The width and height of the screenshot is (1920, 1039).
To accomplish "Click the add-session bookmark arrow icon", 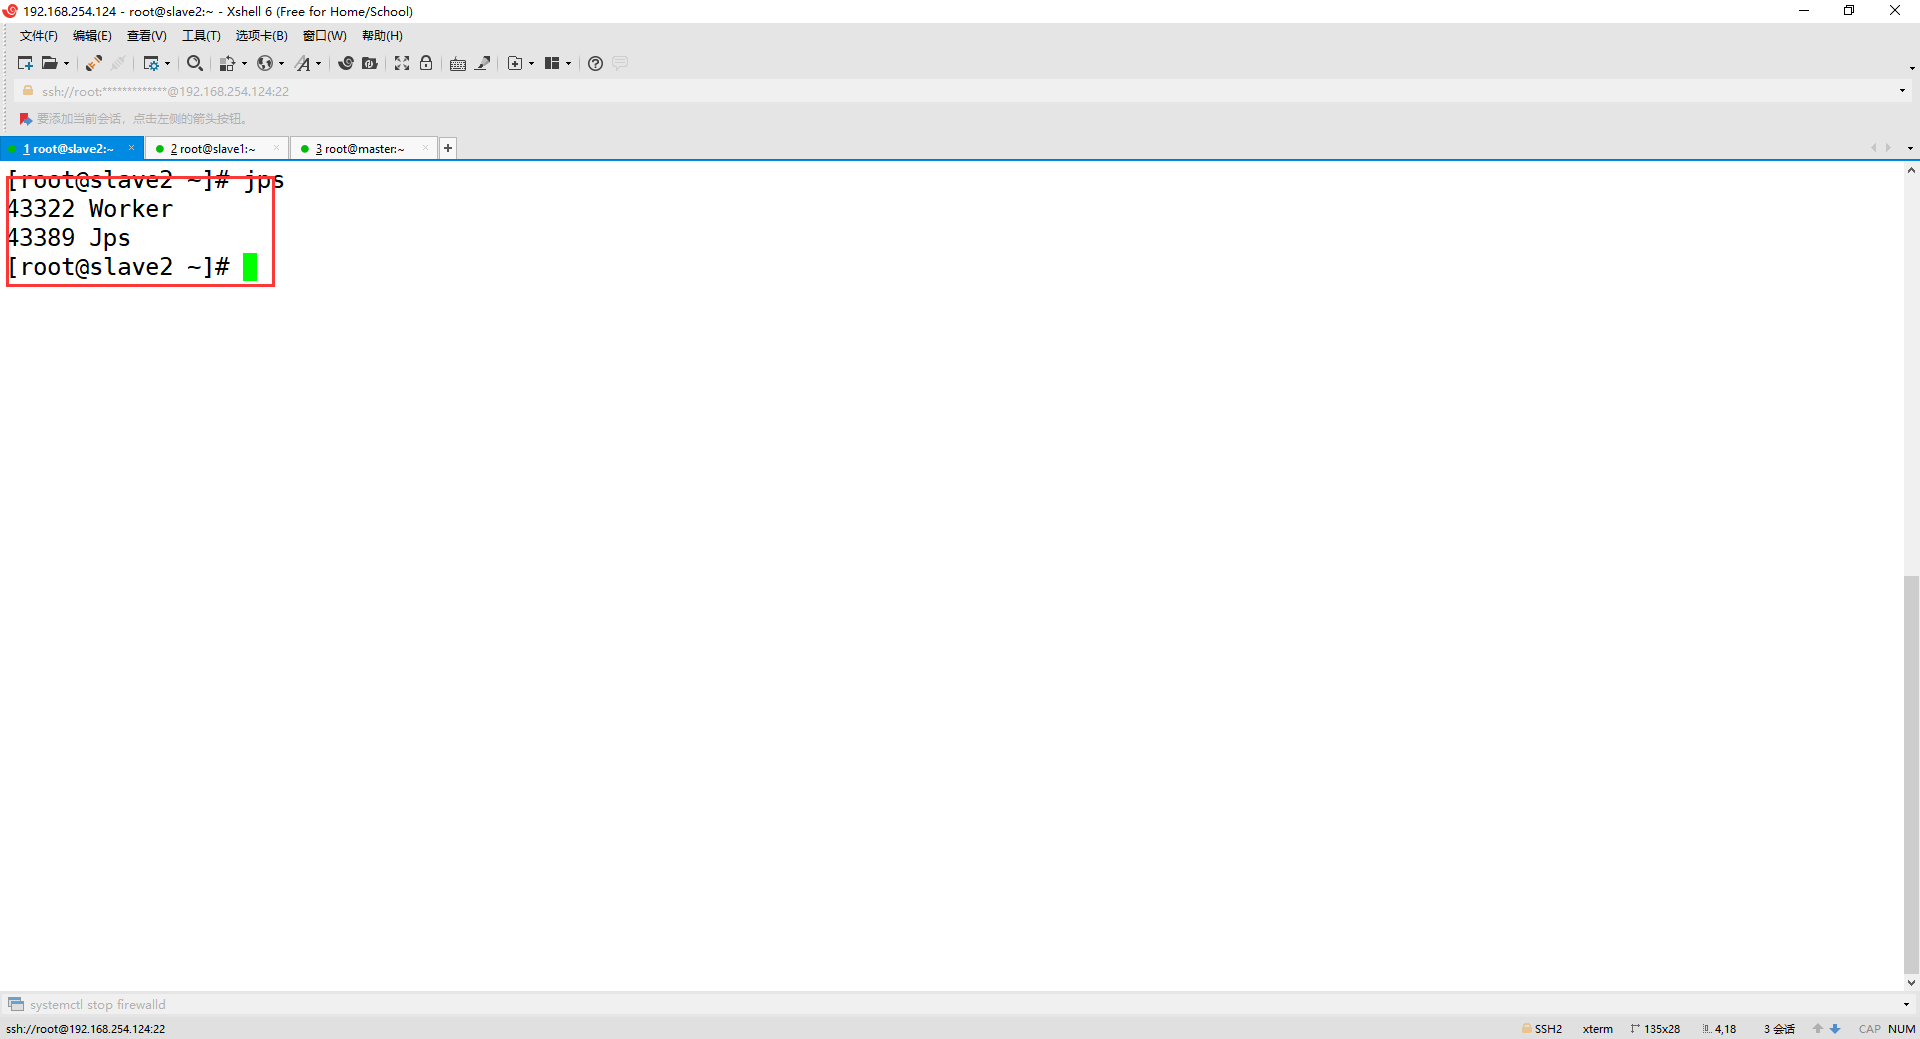I will [26, 119].
